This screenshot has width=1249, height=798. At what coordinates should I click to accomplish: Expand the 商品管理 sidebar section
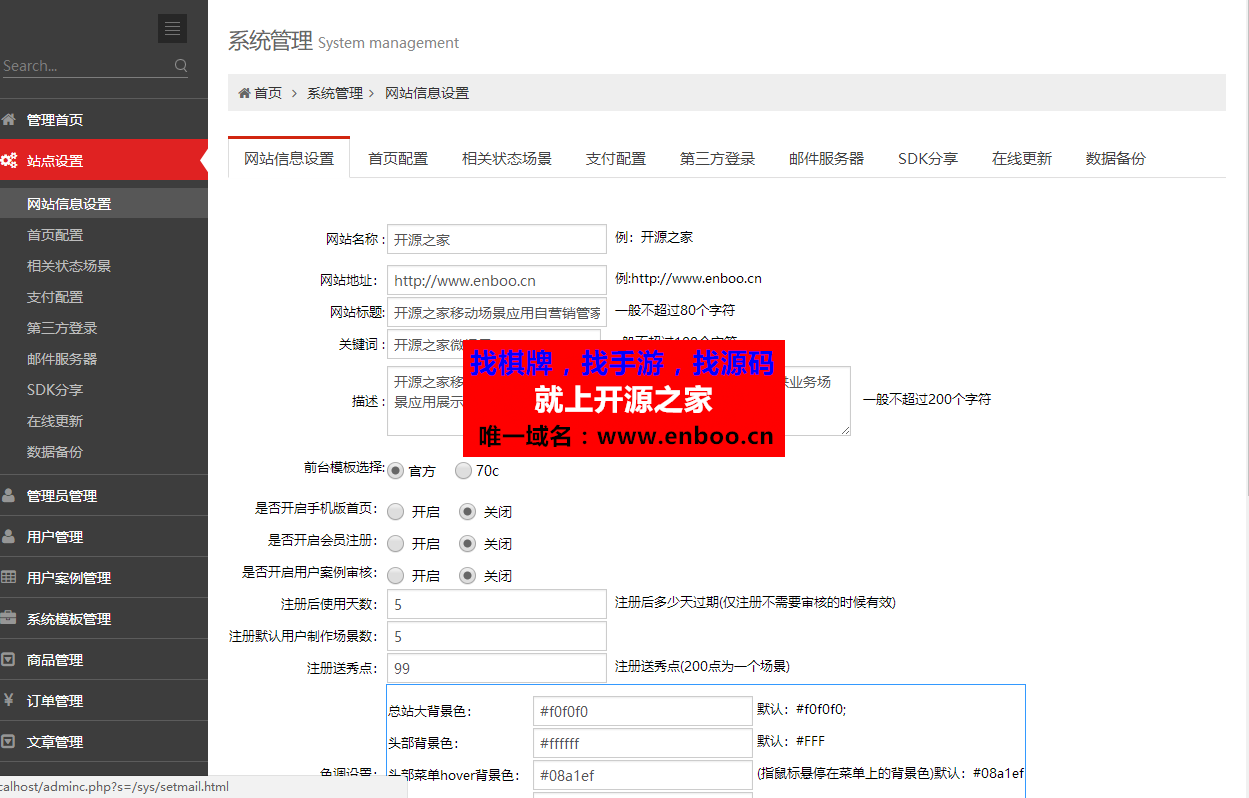(104, 659)
